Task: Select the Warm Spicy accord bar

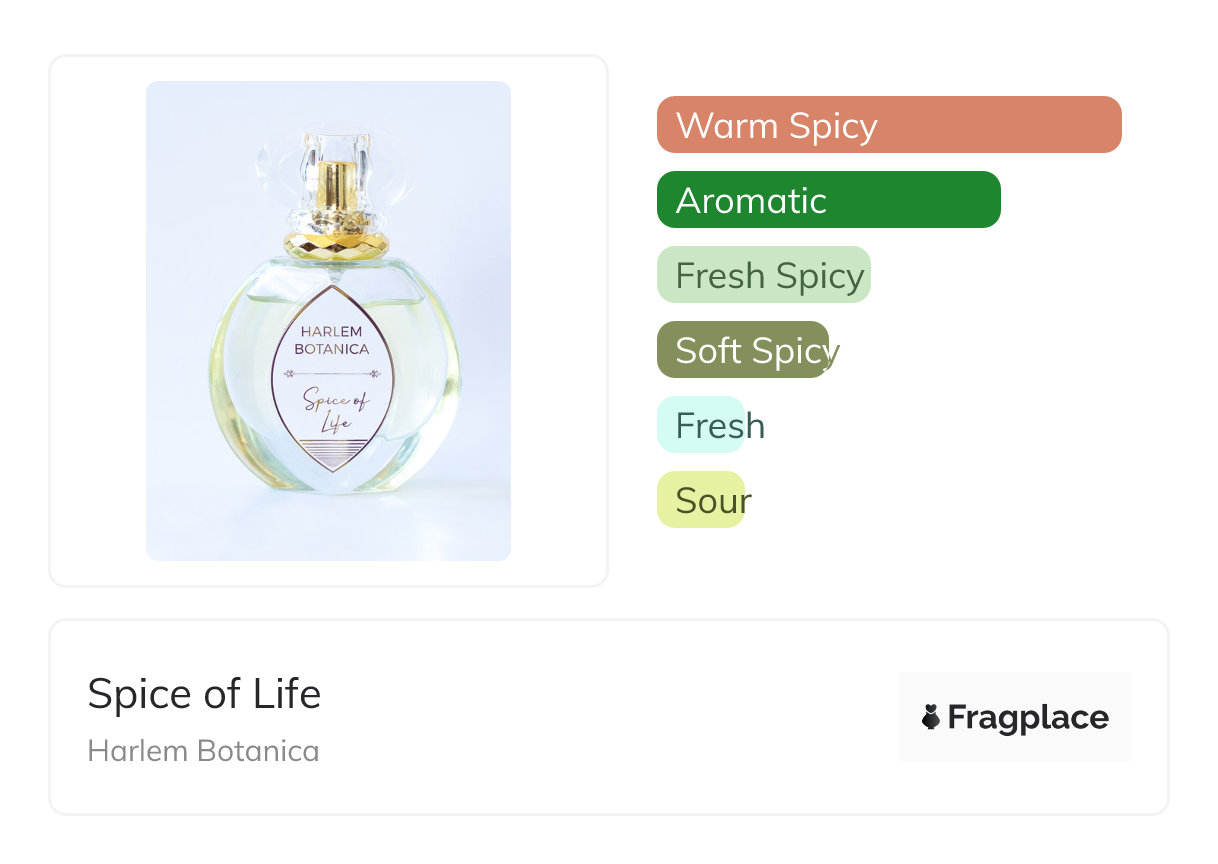Action: [888, 125]
